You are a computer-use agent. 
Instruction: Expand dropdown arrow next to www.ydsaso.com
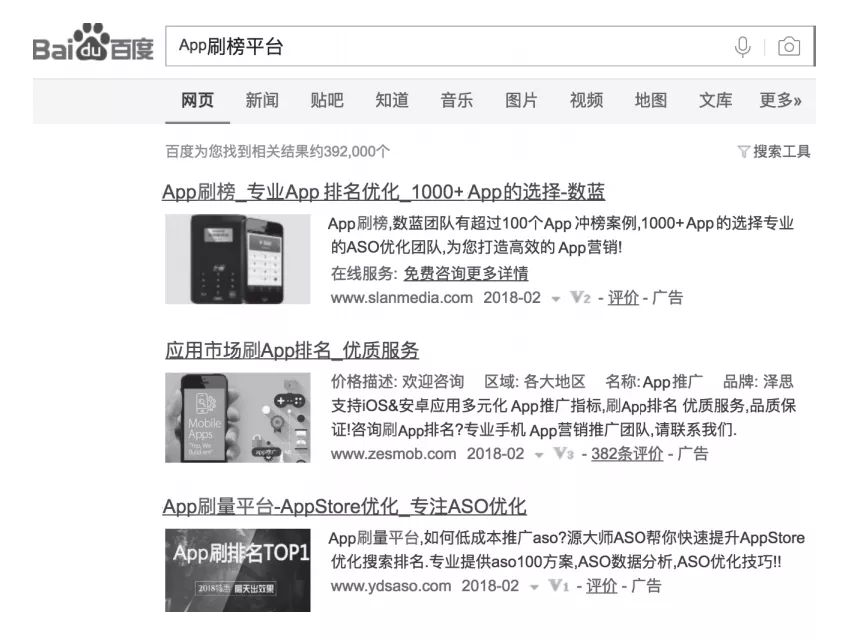(x=534, y=587)
